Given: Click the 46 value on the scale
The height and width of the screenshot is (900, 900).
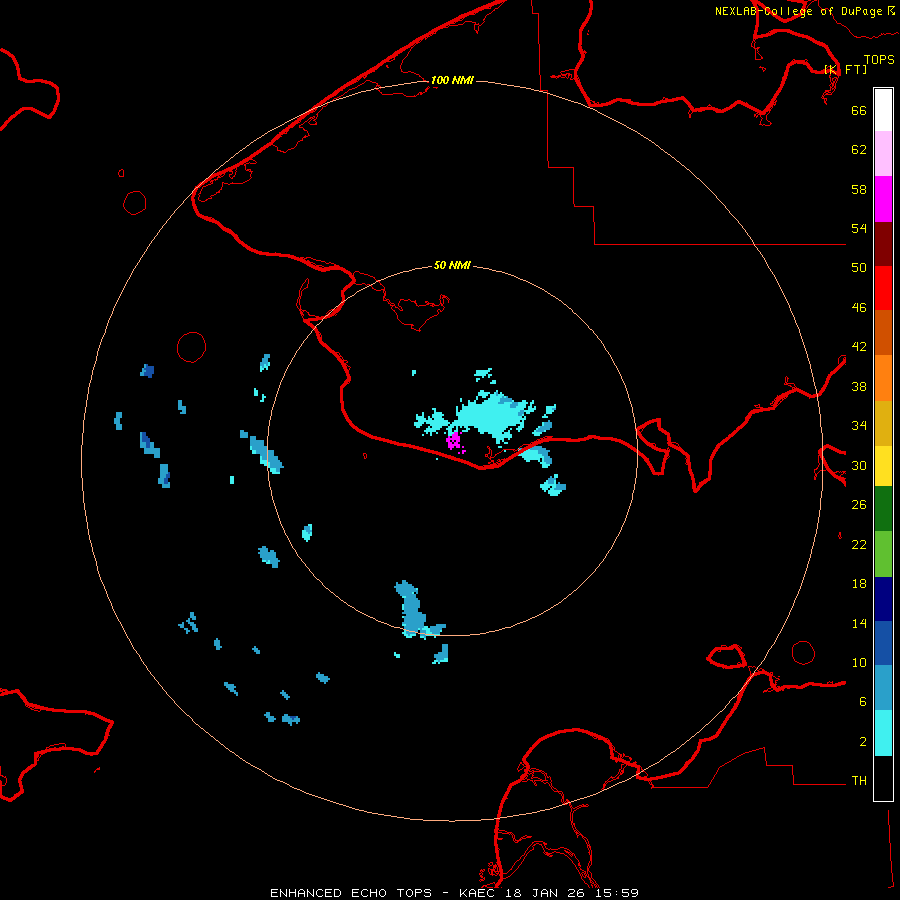Looking at the screenshot, I should pos(859,307).
